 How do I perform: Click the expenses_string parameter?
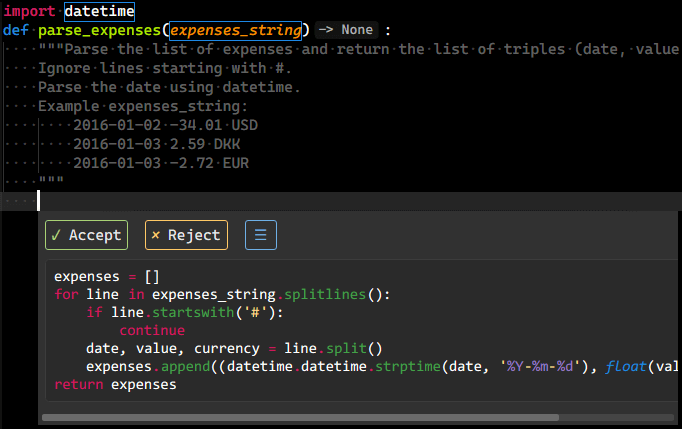235,30
